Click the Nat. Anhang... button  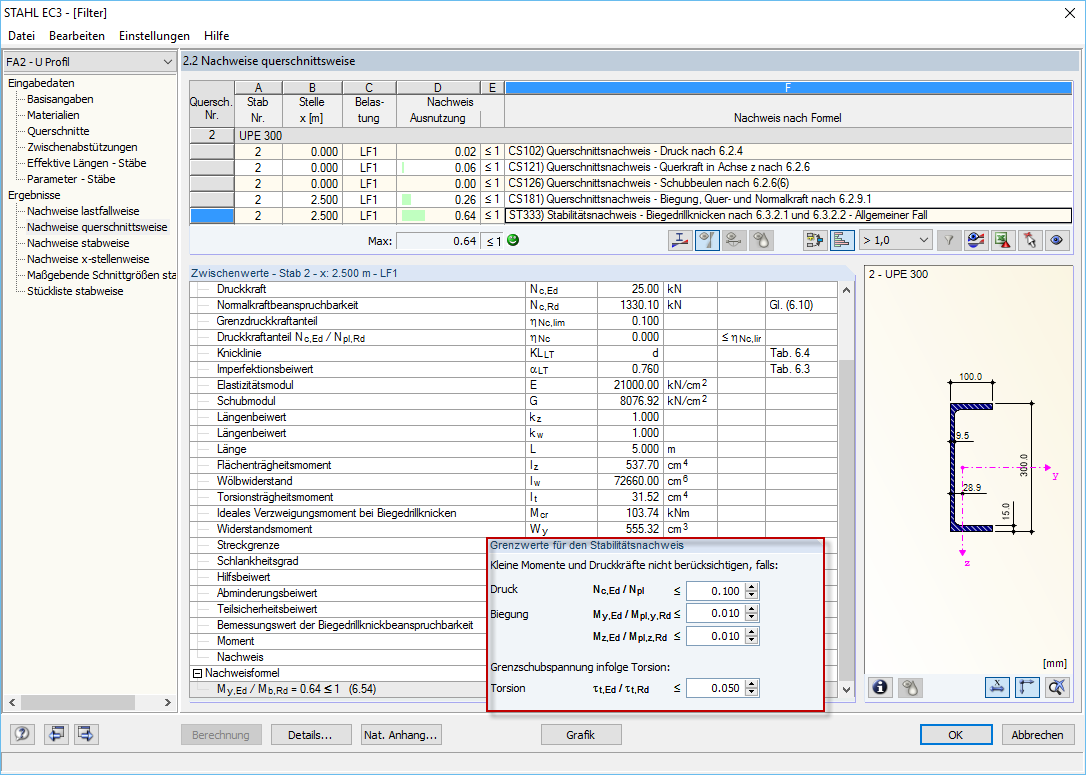tap(401, 734)
